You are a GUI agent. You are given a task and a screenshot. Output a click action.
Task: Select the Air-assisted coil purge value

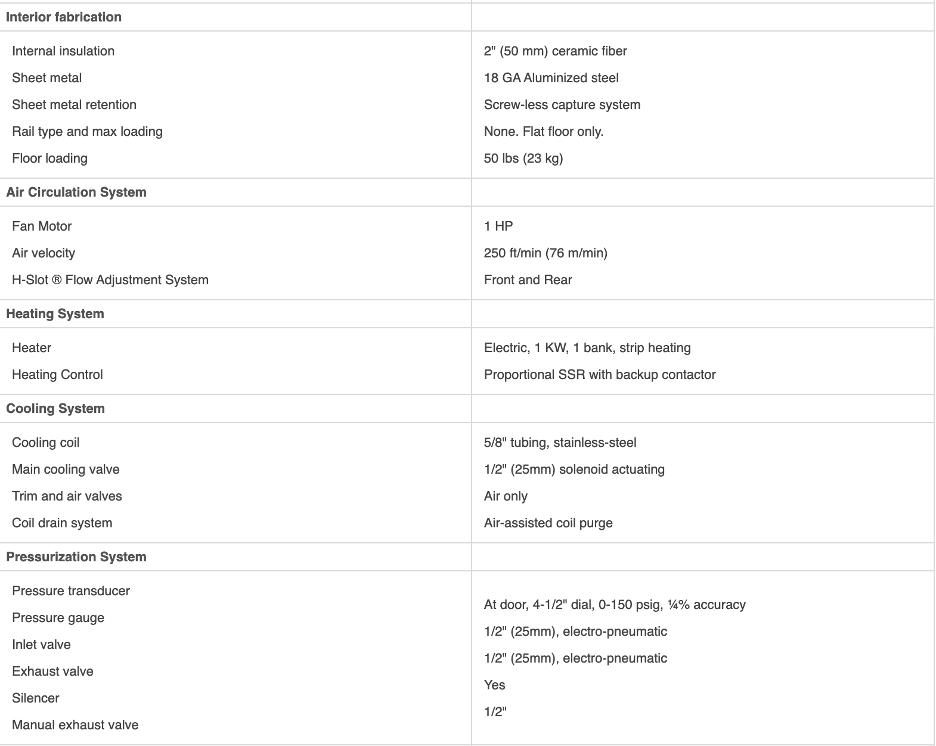[548, 523]
